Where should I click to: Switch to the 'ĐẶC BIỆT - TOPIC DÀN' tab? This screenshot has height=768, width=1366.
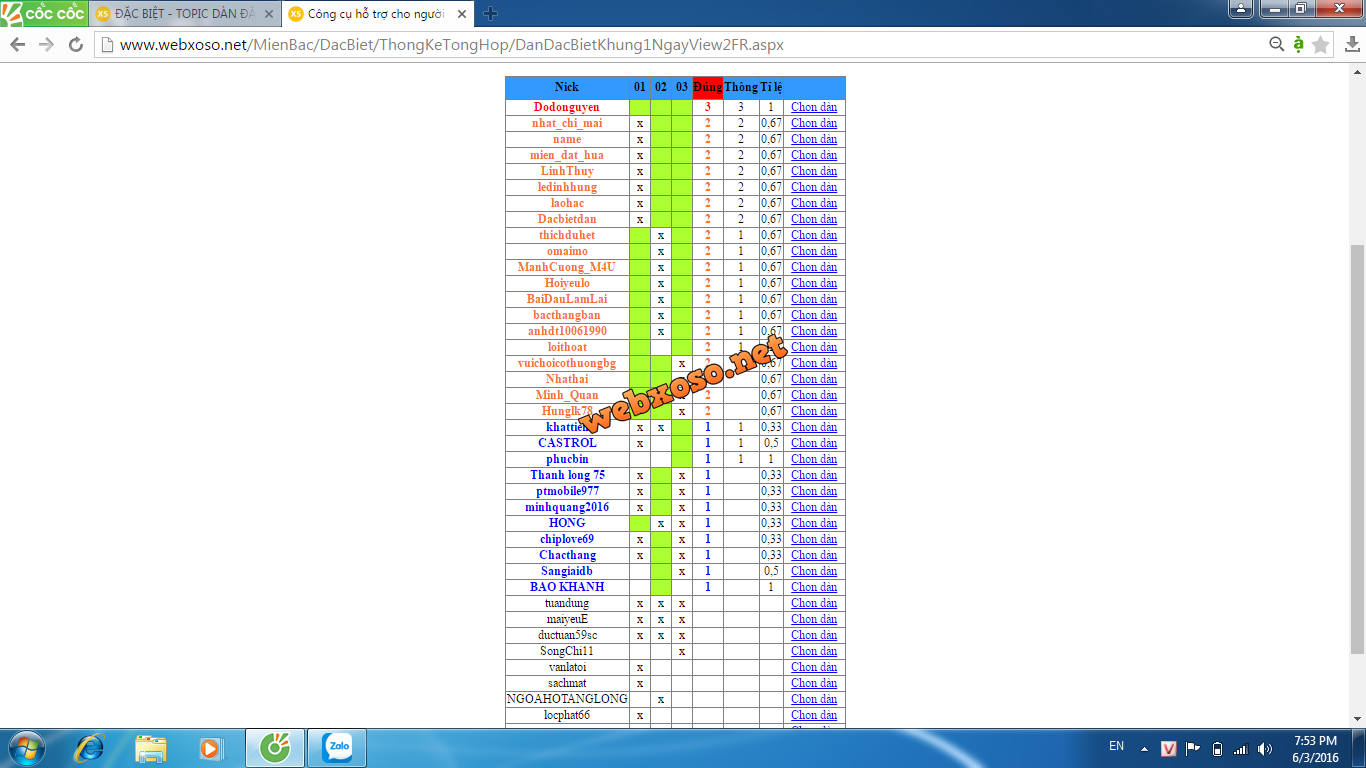coord(184,14)
